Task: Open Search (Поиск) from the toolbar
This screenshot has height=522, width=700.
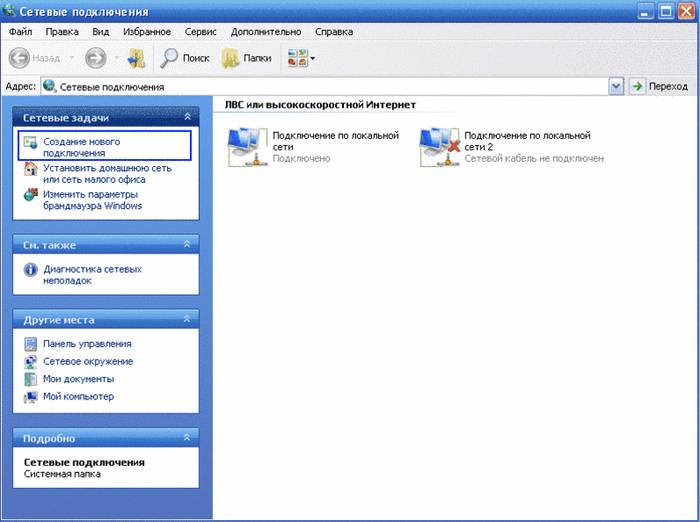Action: pos(185,58)
